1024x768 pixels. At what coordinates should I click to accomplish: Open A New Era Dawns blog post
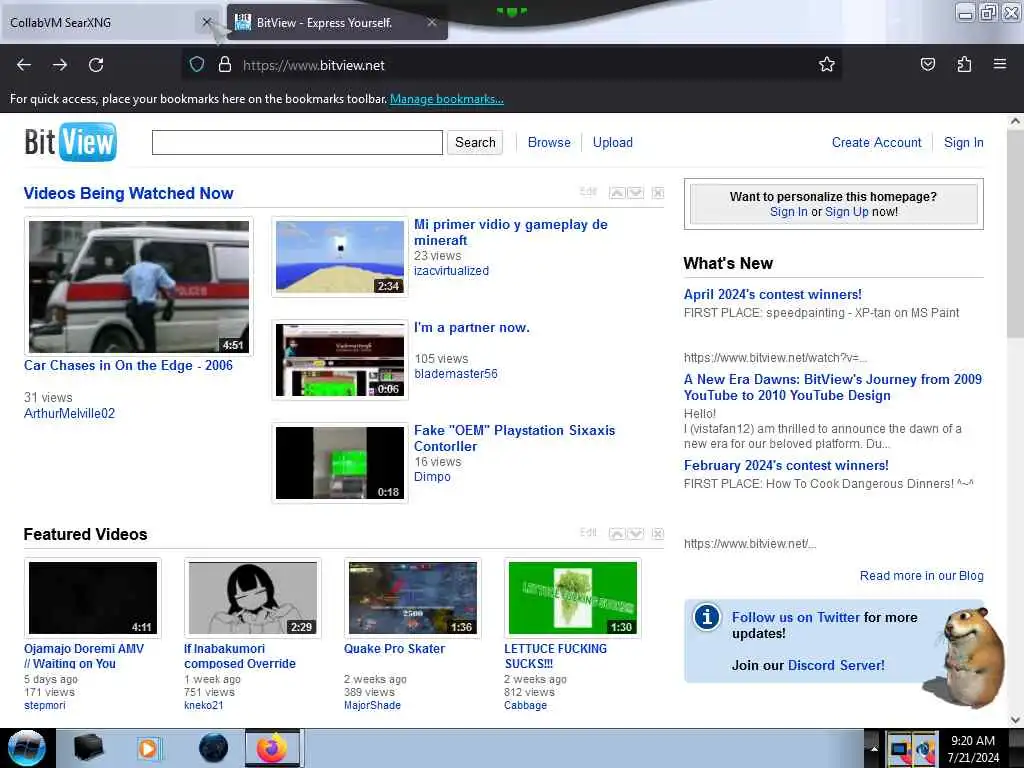click(x=833, y=387)
